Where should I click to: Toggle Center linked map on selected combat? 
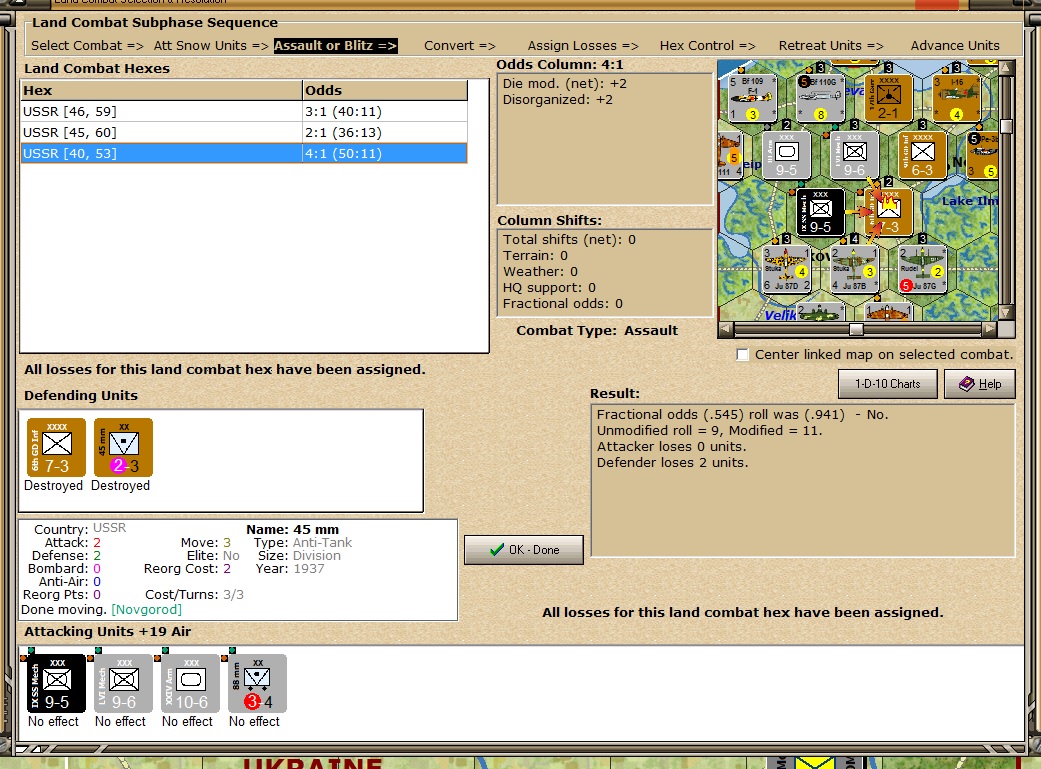[x=742, y=355]
